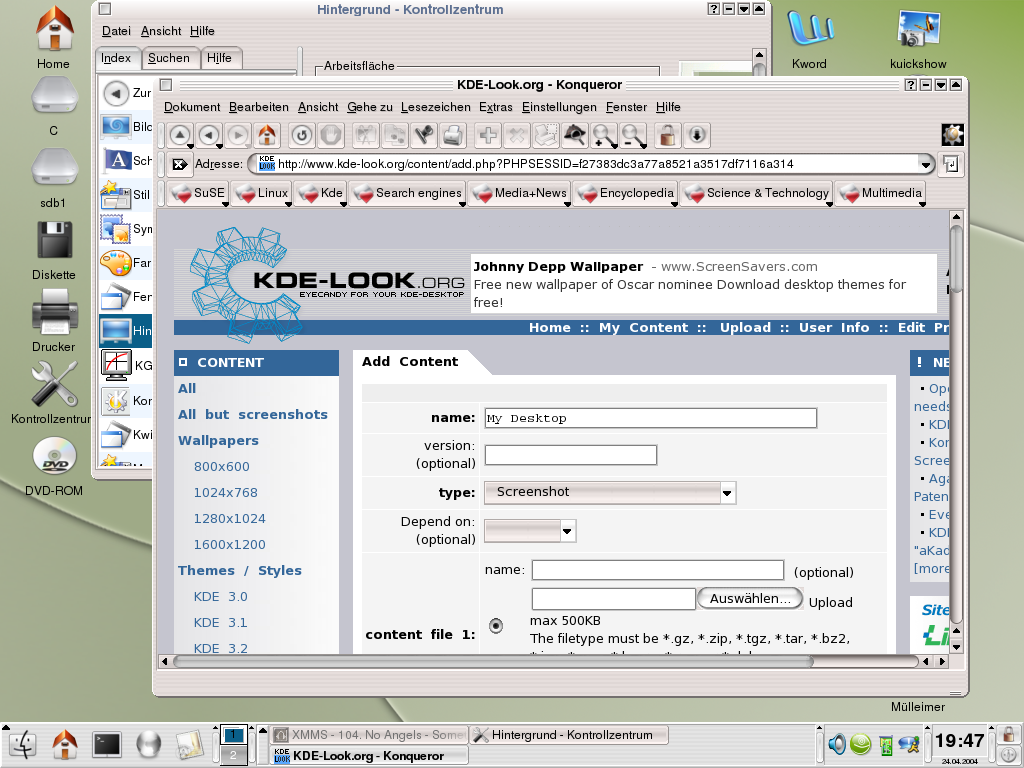Open the All but screenshots link
Screen dimensions: 1024x768
(x=253, y=415)
